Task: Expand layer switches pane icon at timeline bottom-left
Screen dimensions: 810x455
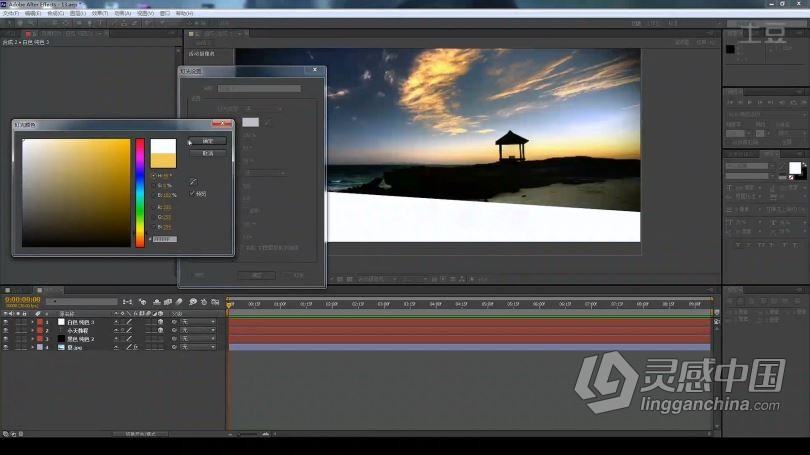Action: coord(6,434)
